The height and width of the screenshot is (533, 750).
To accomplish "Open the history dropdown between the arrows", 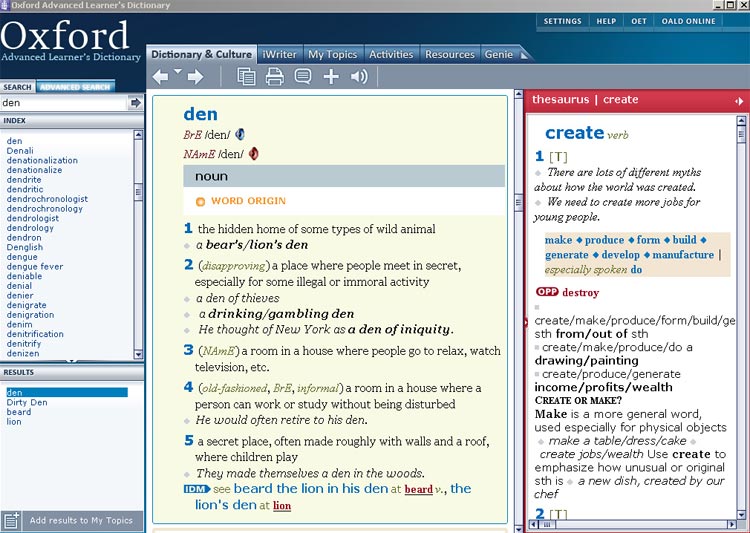I will pyautogui.click(x=177, y=71).
